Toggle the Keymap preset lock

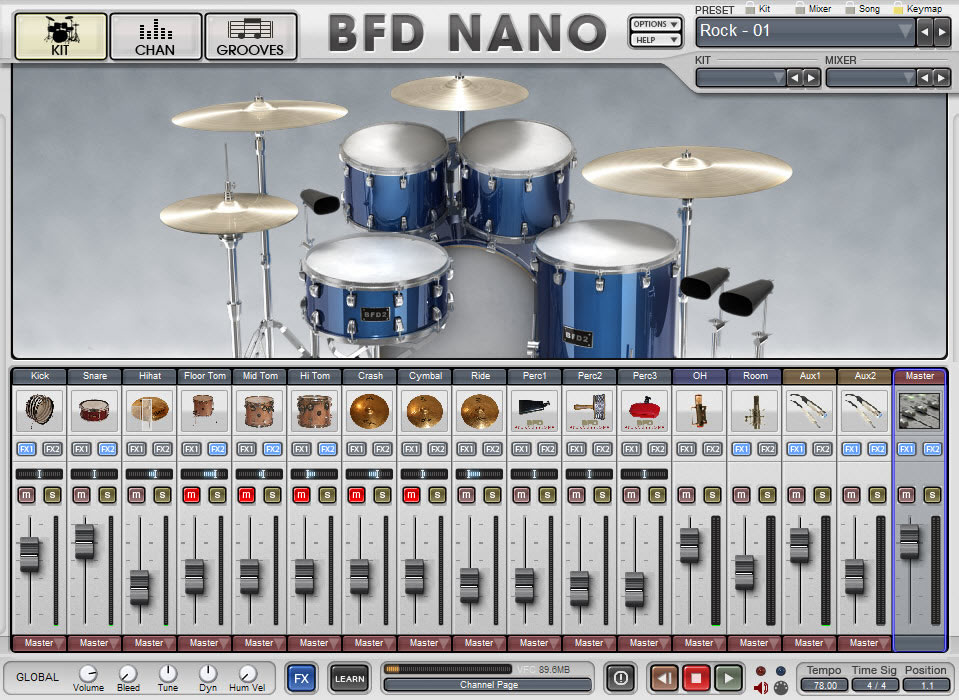tap(898, 9)
